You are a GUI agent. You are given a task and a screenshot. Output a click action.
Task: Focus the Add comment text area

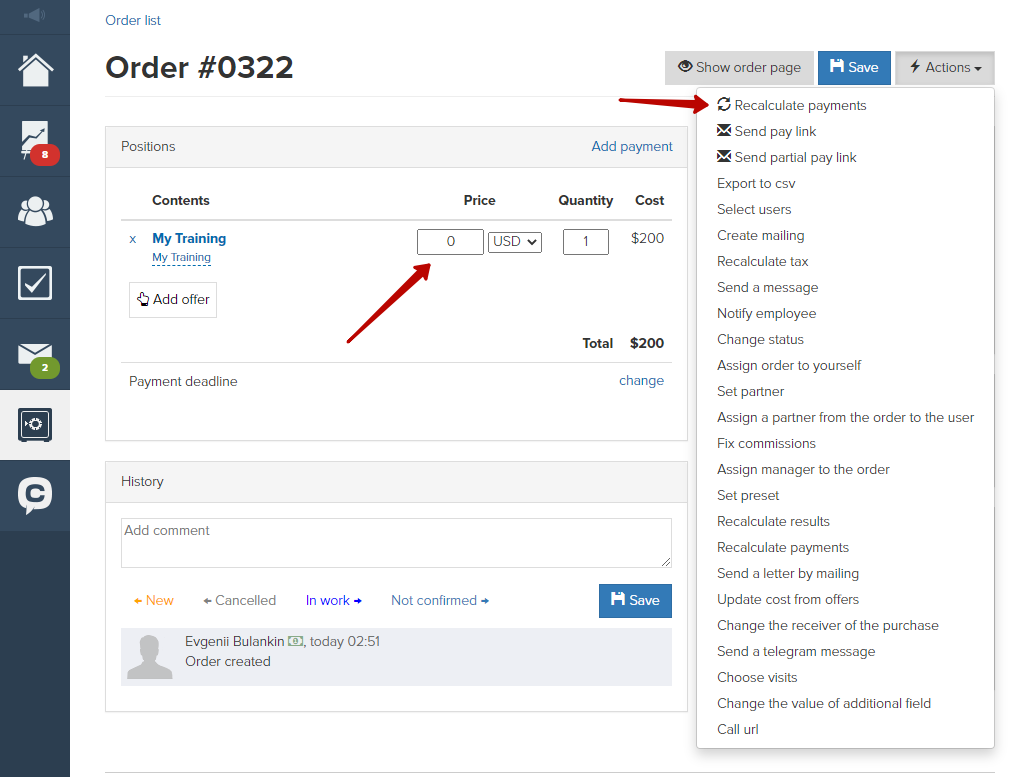(396, 543)
